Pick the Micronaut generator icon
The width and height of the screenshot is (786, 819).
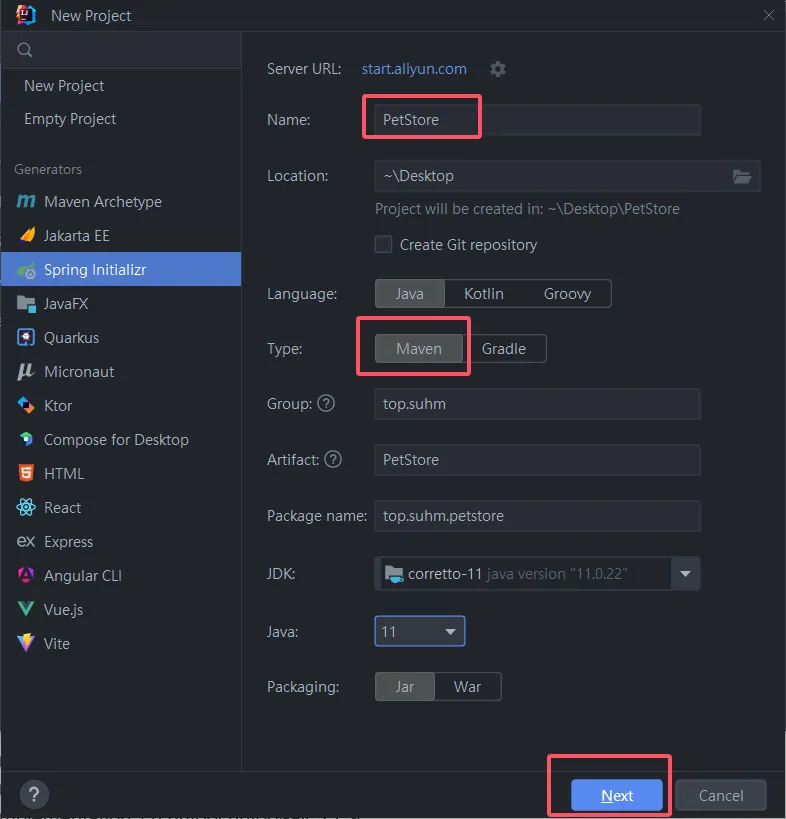(26, 372)
